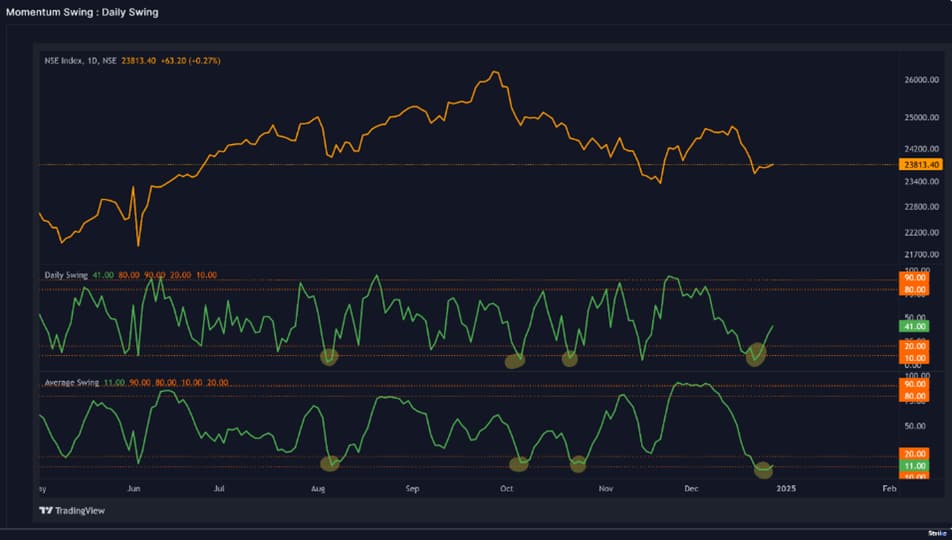
Task: Click the Strike logo in bottom corner
Action: coord(936,534)
